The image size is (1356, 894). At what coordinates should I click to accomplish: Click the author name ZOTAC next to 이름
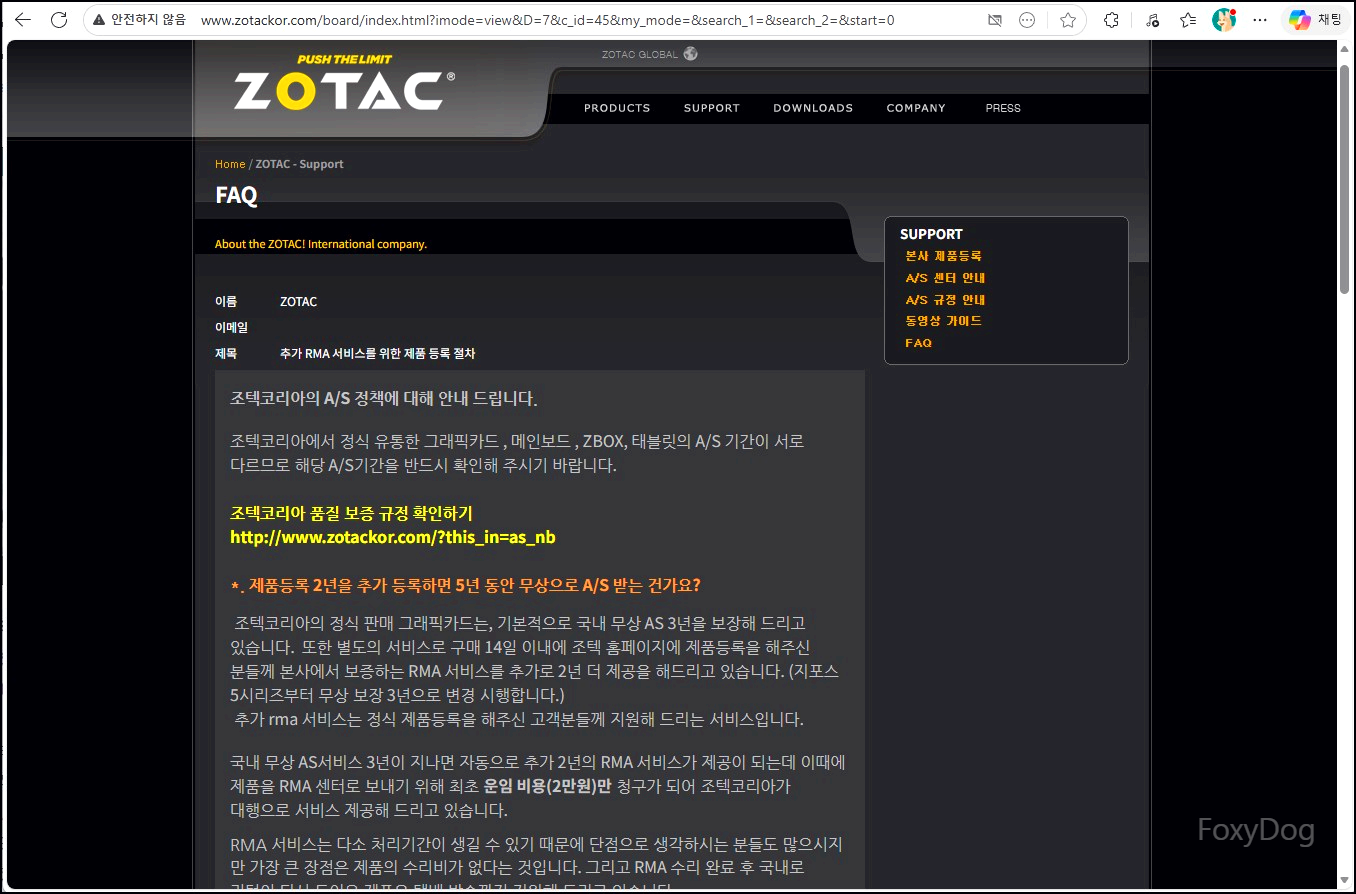tap(299, 302)
